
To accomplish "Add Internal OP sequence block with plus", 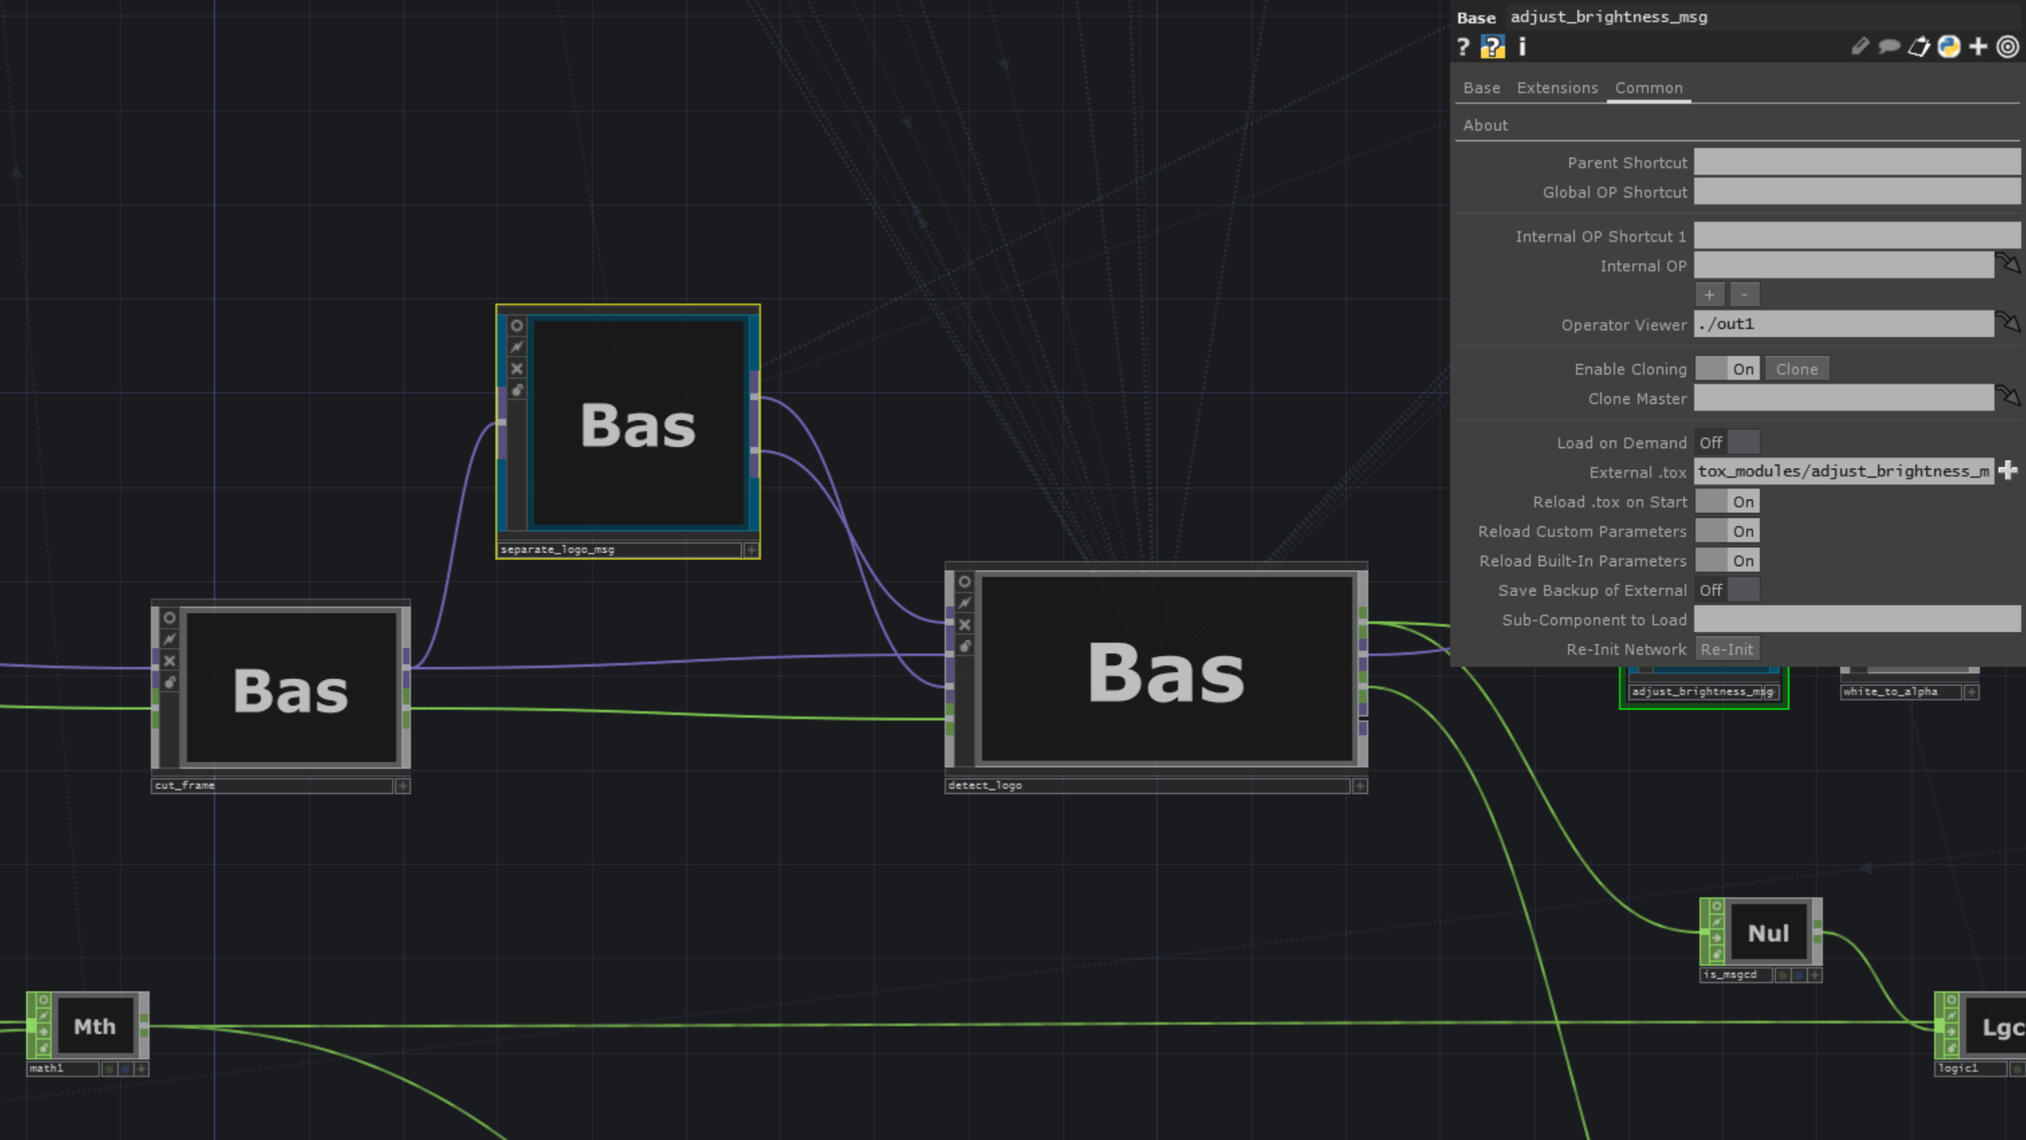I will point(1709,295).
